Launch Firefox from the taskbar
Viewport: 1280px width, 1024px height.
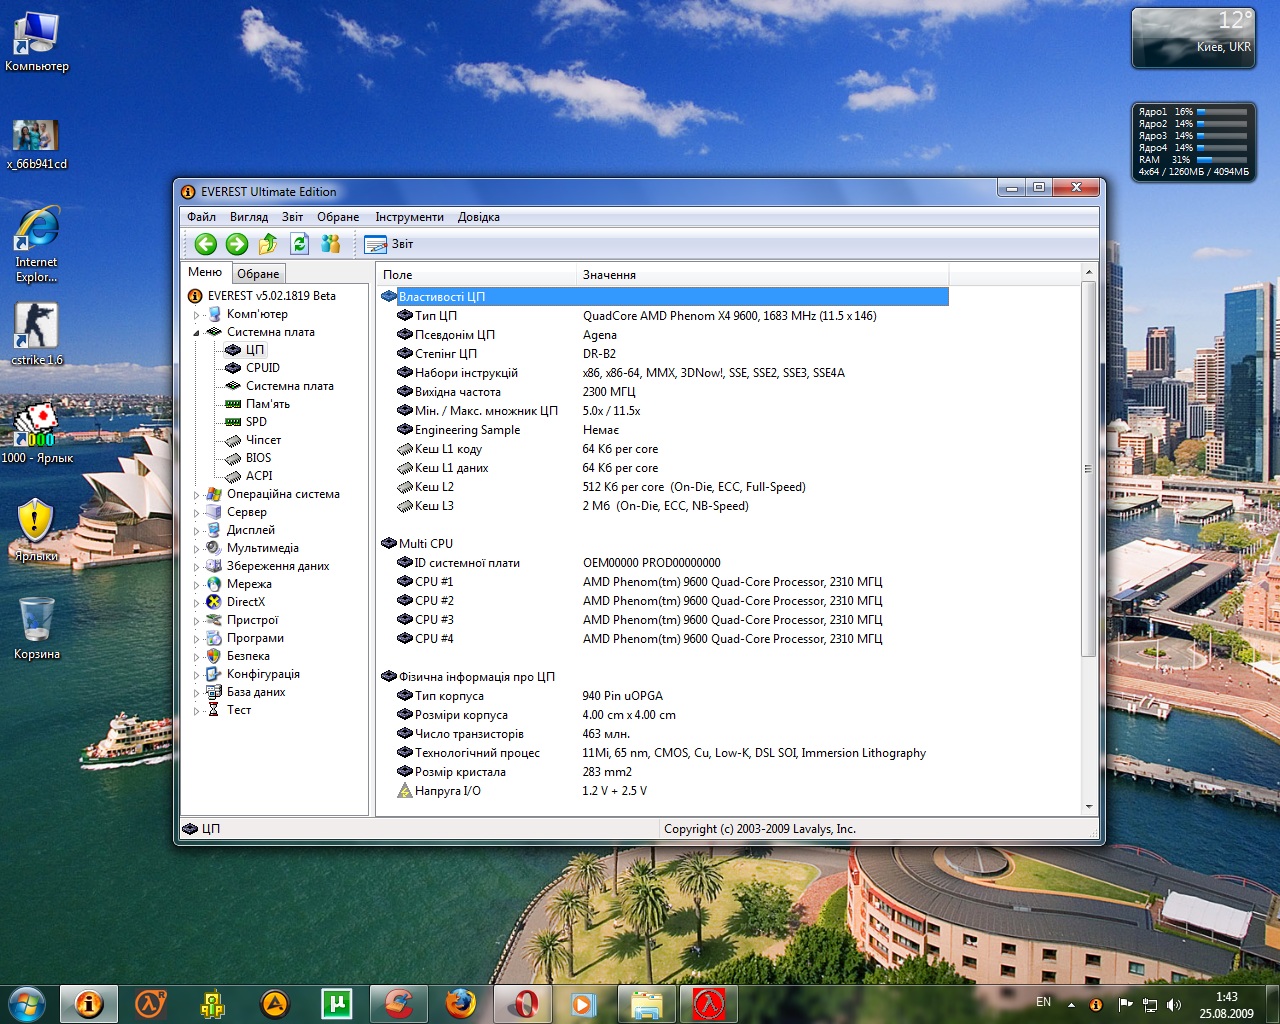click(460, 1003)
